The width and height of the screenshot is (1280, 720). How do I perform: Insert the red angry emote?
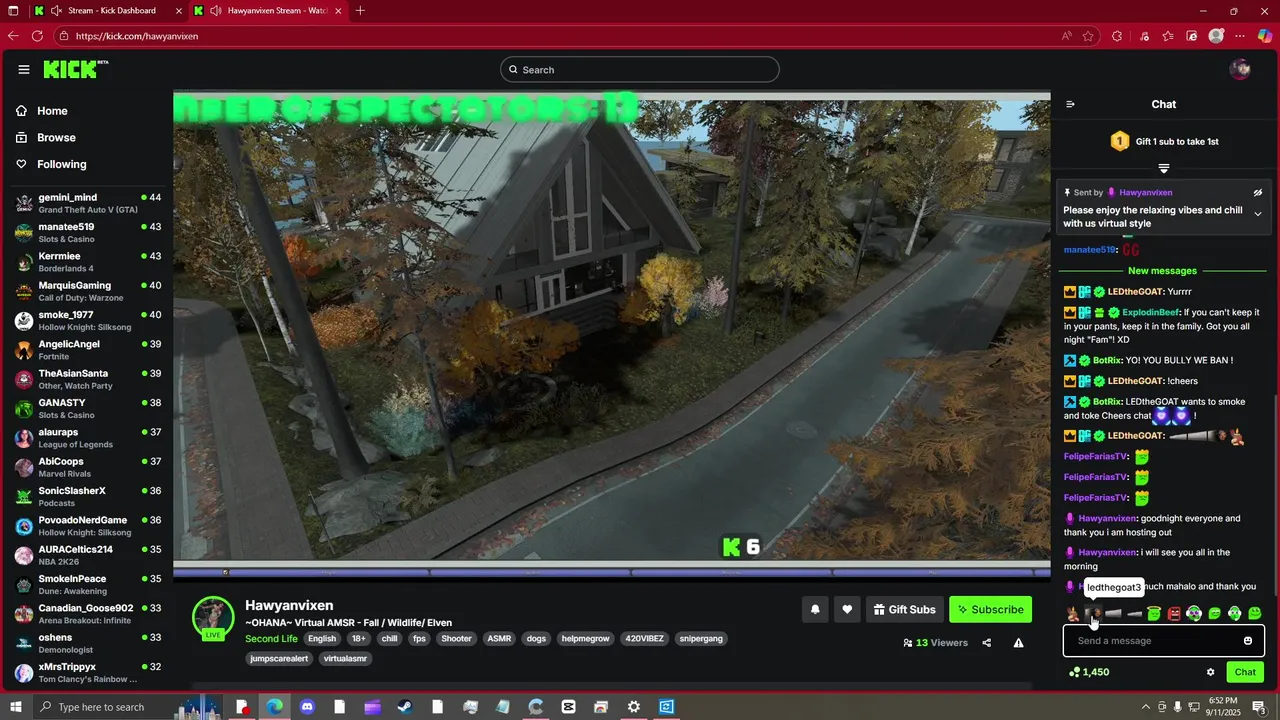[x=1174, y=613]
